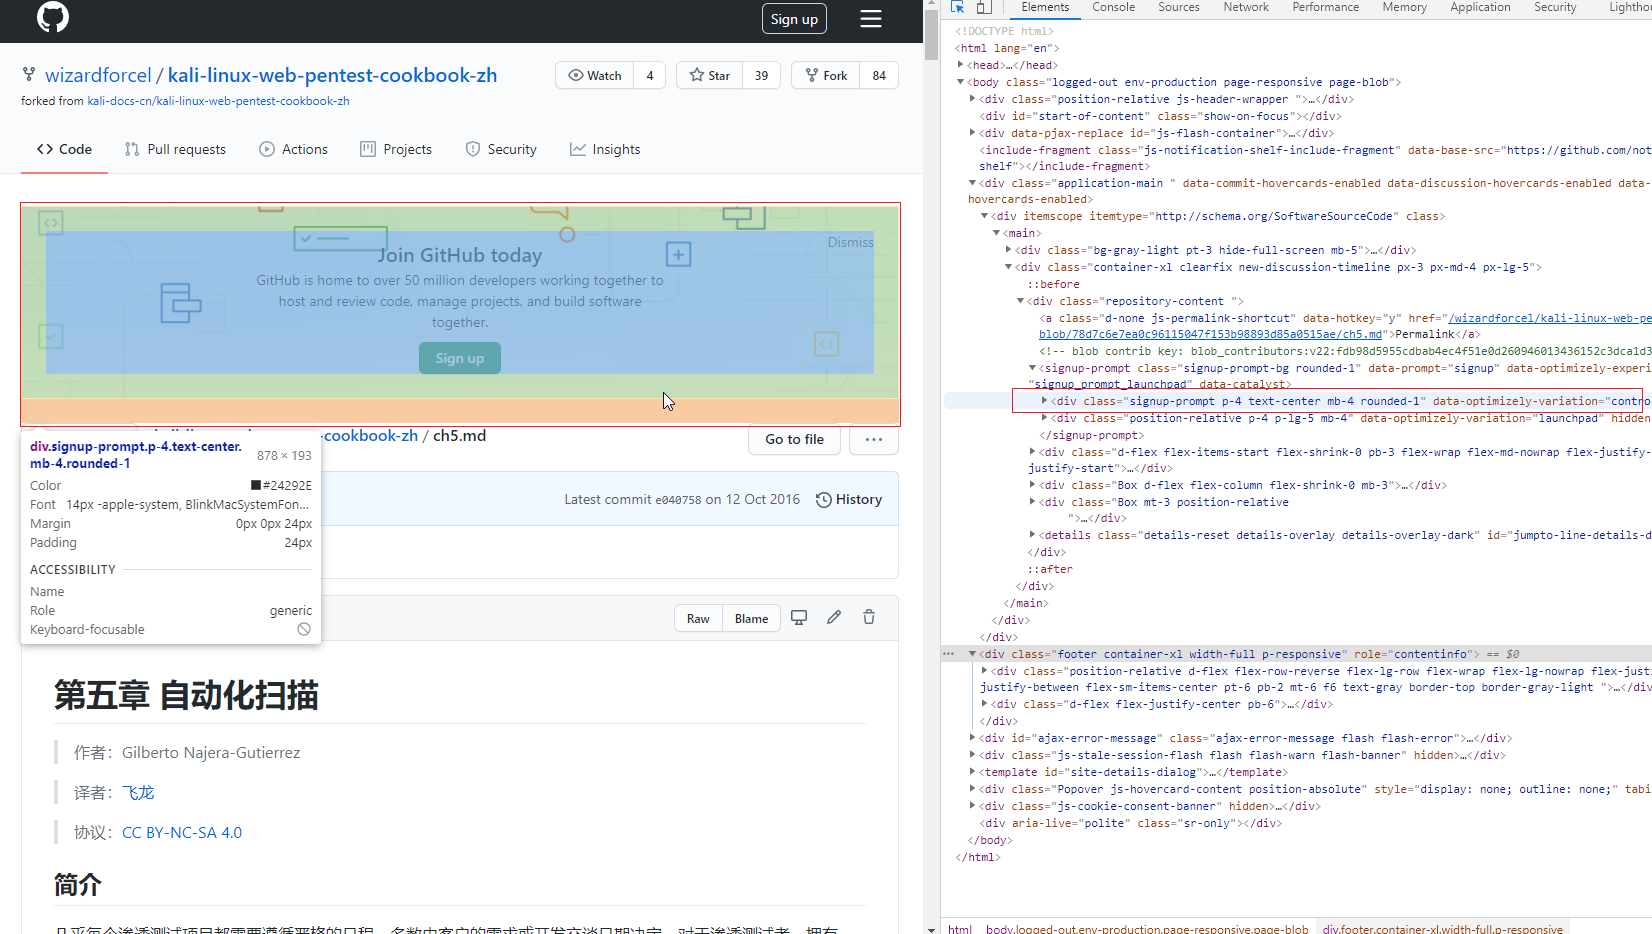1652x934 pixels.
Task: Click the History clock icon
Action: click(824, 500)
